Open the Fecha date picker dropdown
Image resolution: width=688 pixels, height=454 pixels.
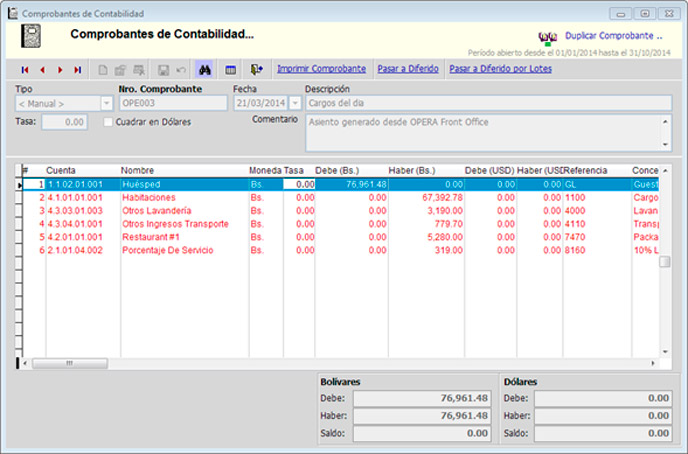click(294, 103)
